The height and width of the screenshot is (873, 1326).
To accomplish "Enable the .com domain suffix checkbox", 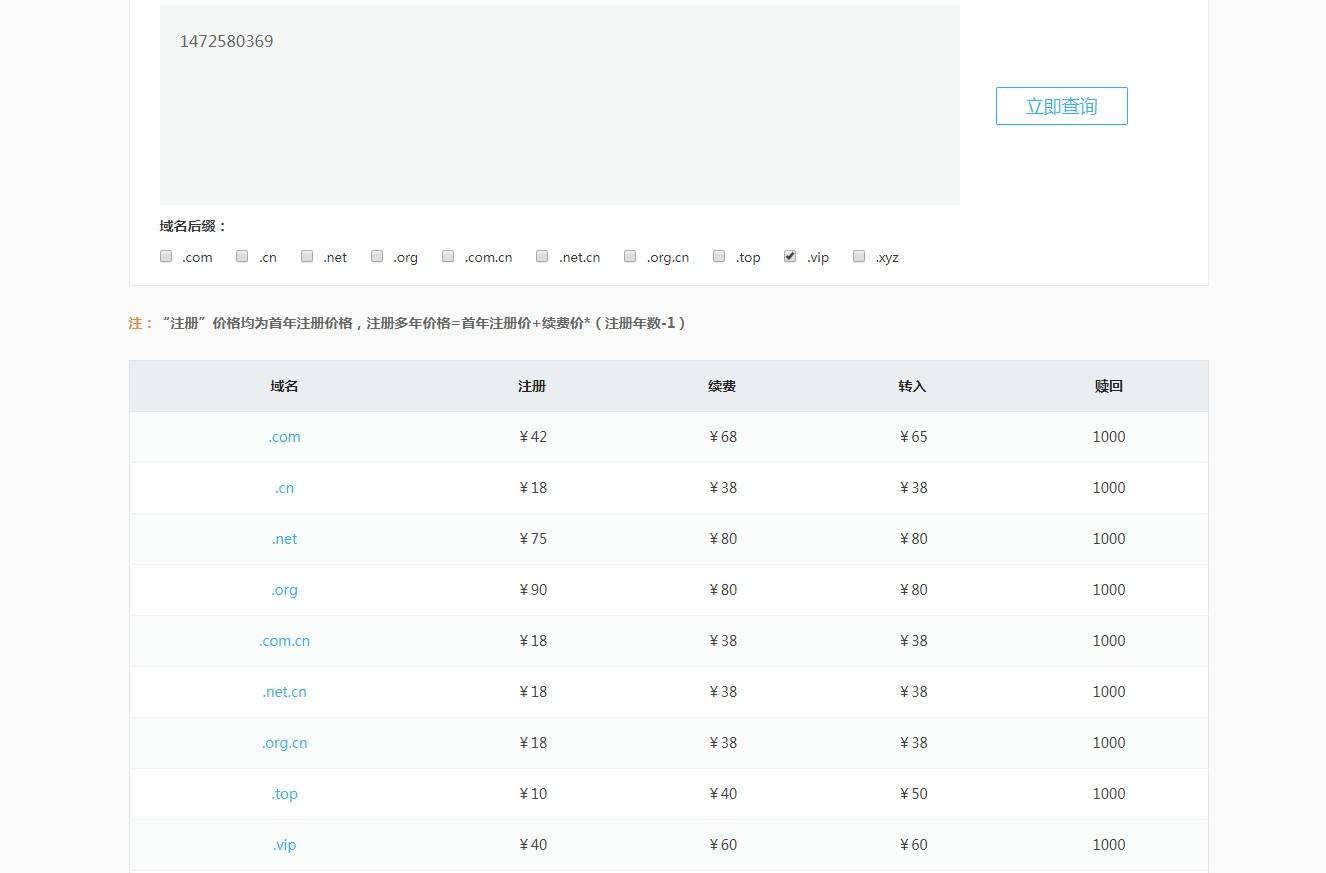I will [165, 256].
